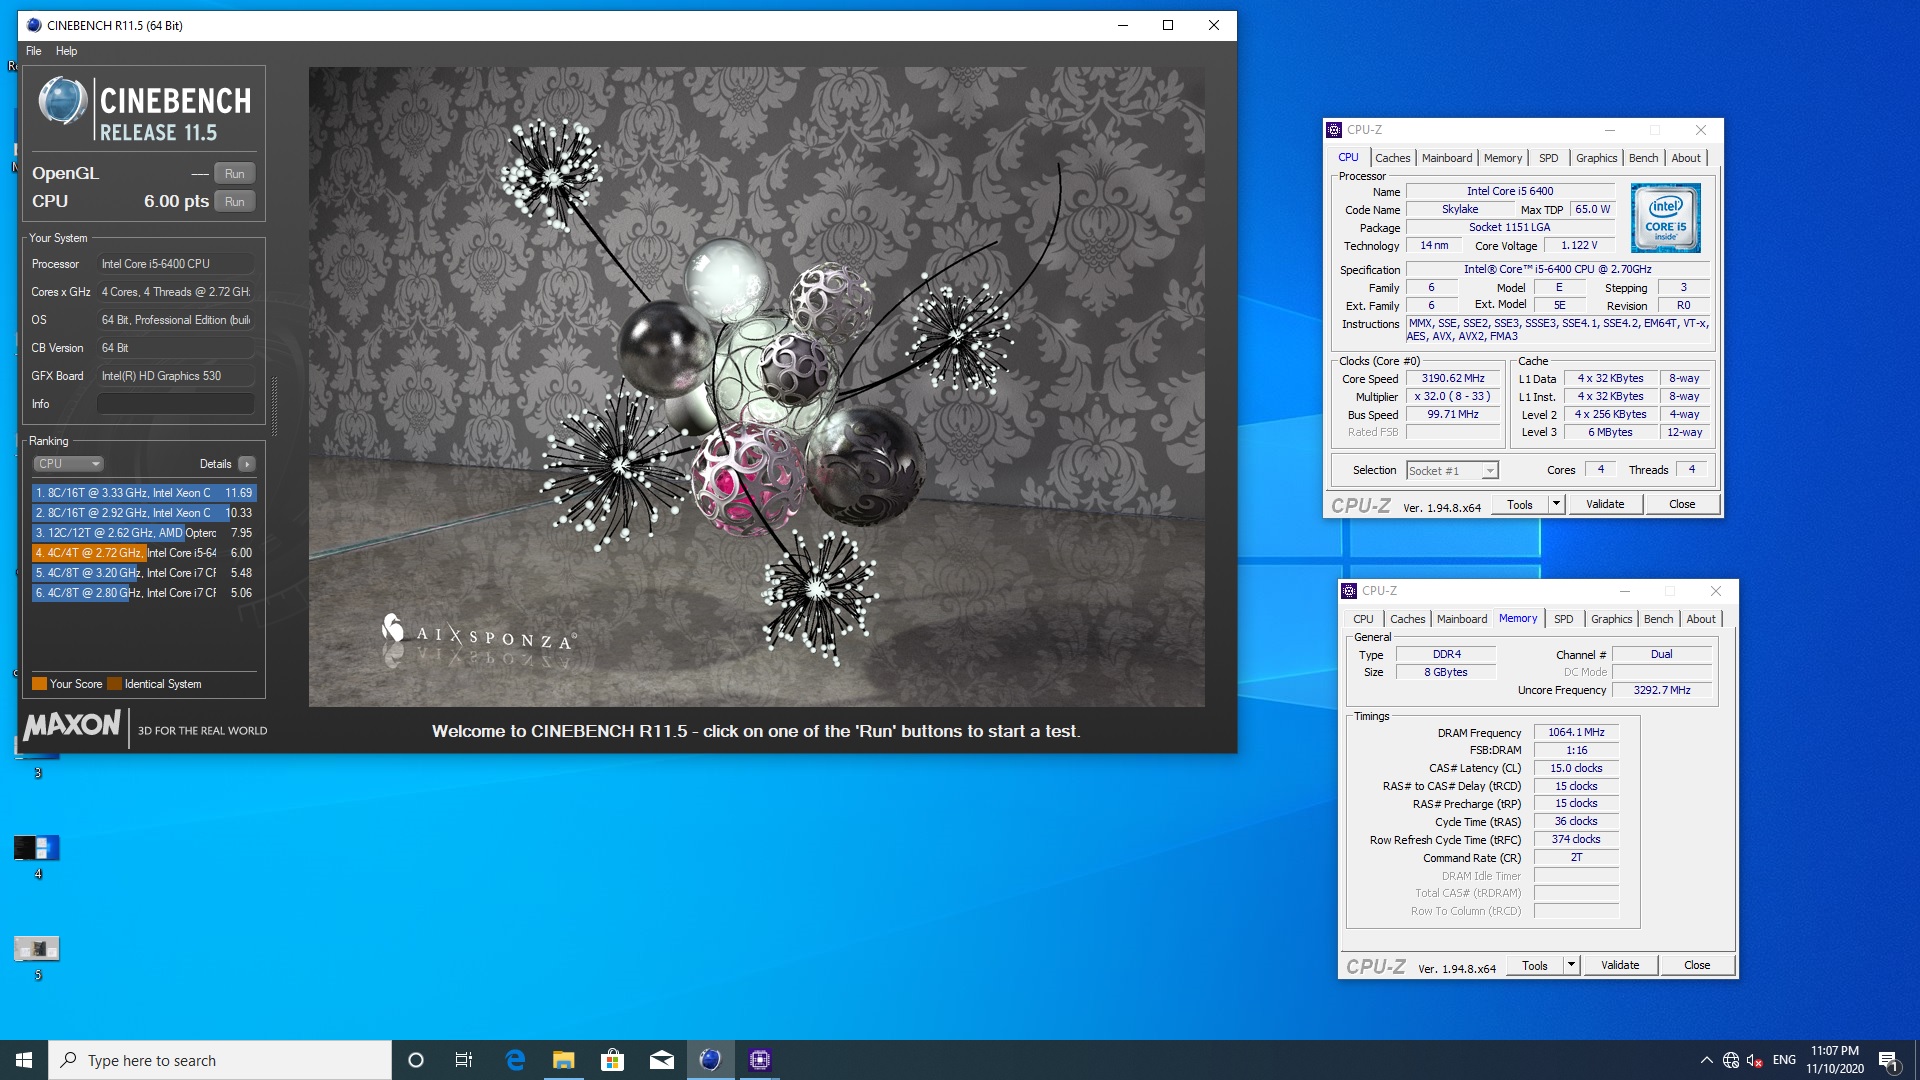Select ranking row 8C/16T @ 2.92 GHz Xeon

[x=144, y=513]
